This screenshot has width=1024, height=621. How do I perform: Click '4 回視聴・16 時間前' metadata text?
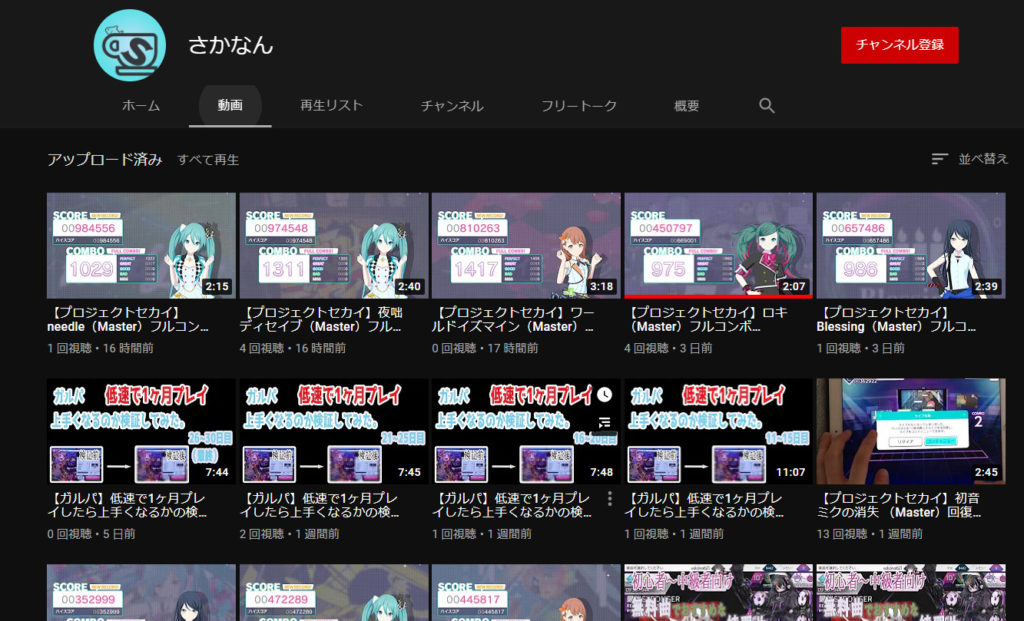pyautogui.click(x=293, y=349)
